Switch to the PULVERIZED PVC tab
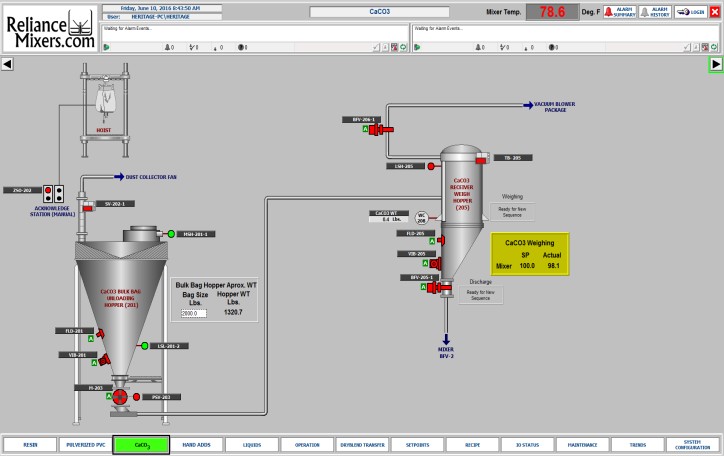Viewport: 724px width, 456px height. 83,444
